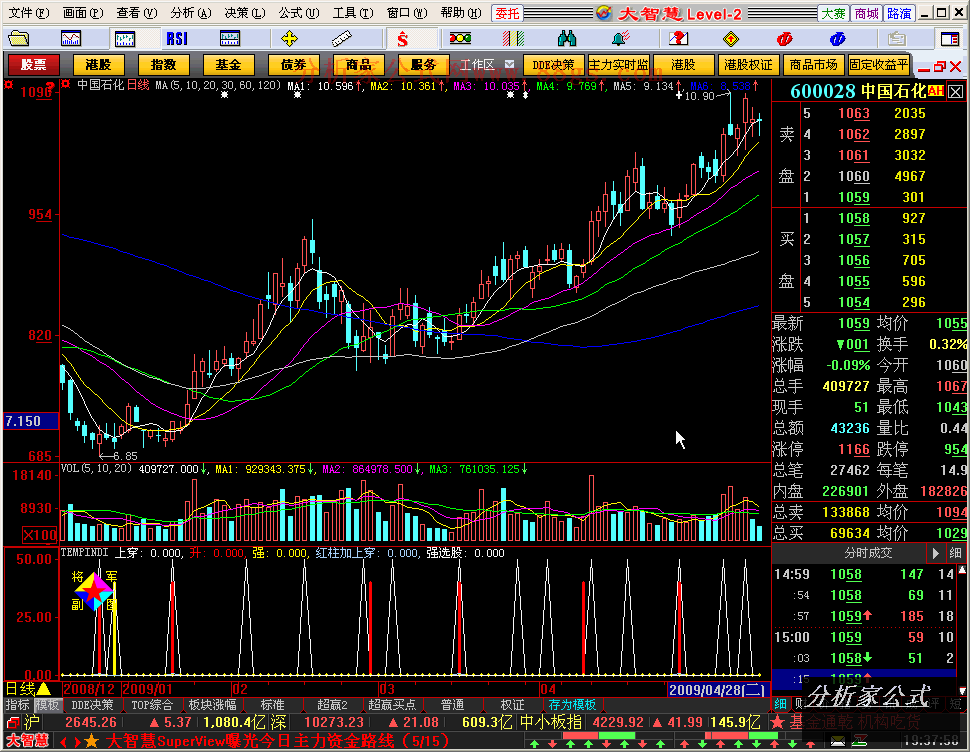The width and height of the screenshot is (970, 752).
Task: Open the DDE决策 workspace button
Action: click(x=554, y=64)
